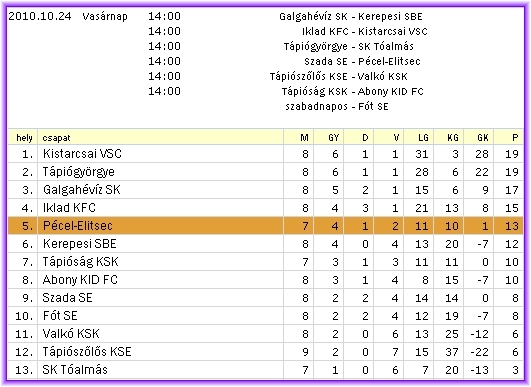The width and height of the screenshot is (531, 387).
Task: Select the Kerepesi SBE team row
Action: pyautogui.click(x=266, y=244)
